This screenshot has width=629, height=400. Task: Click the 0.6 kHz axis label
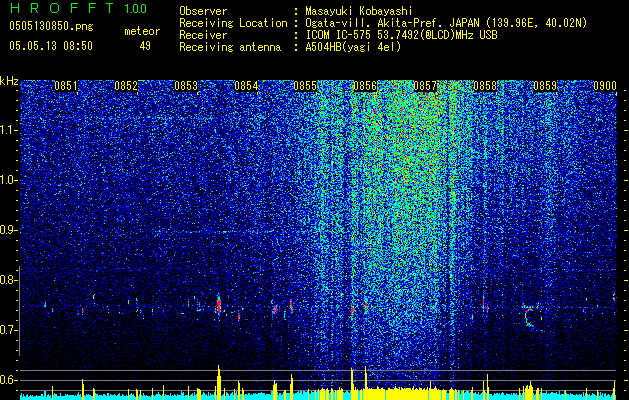click(x=9, y=380)
